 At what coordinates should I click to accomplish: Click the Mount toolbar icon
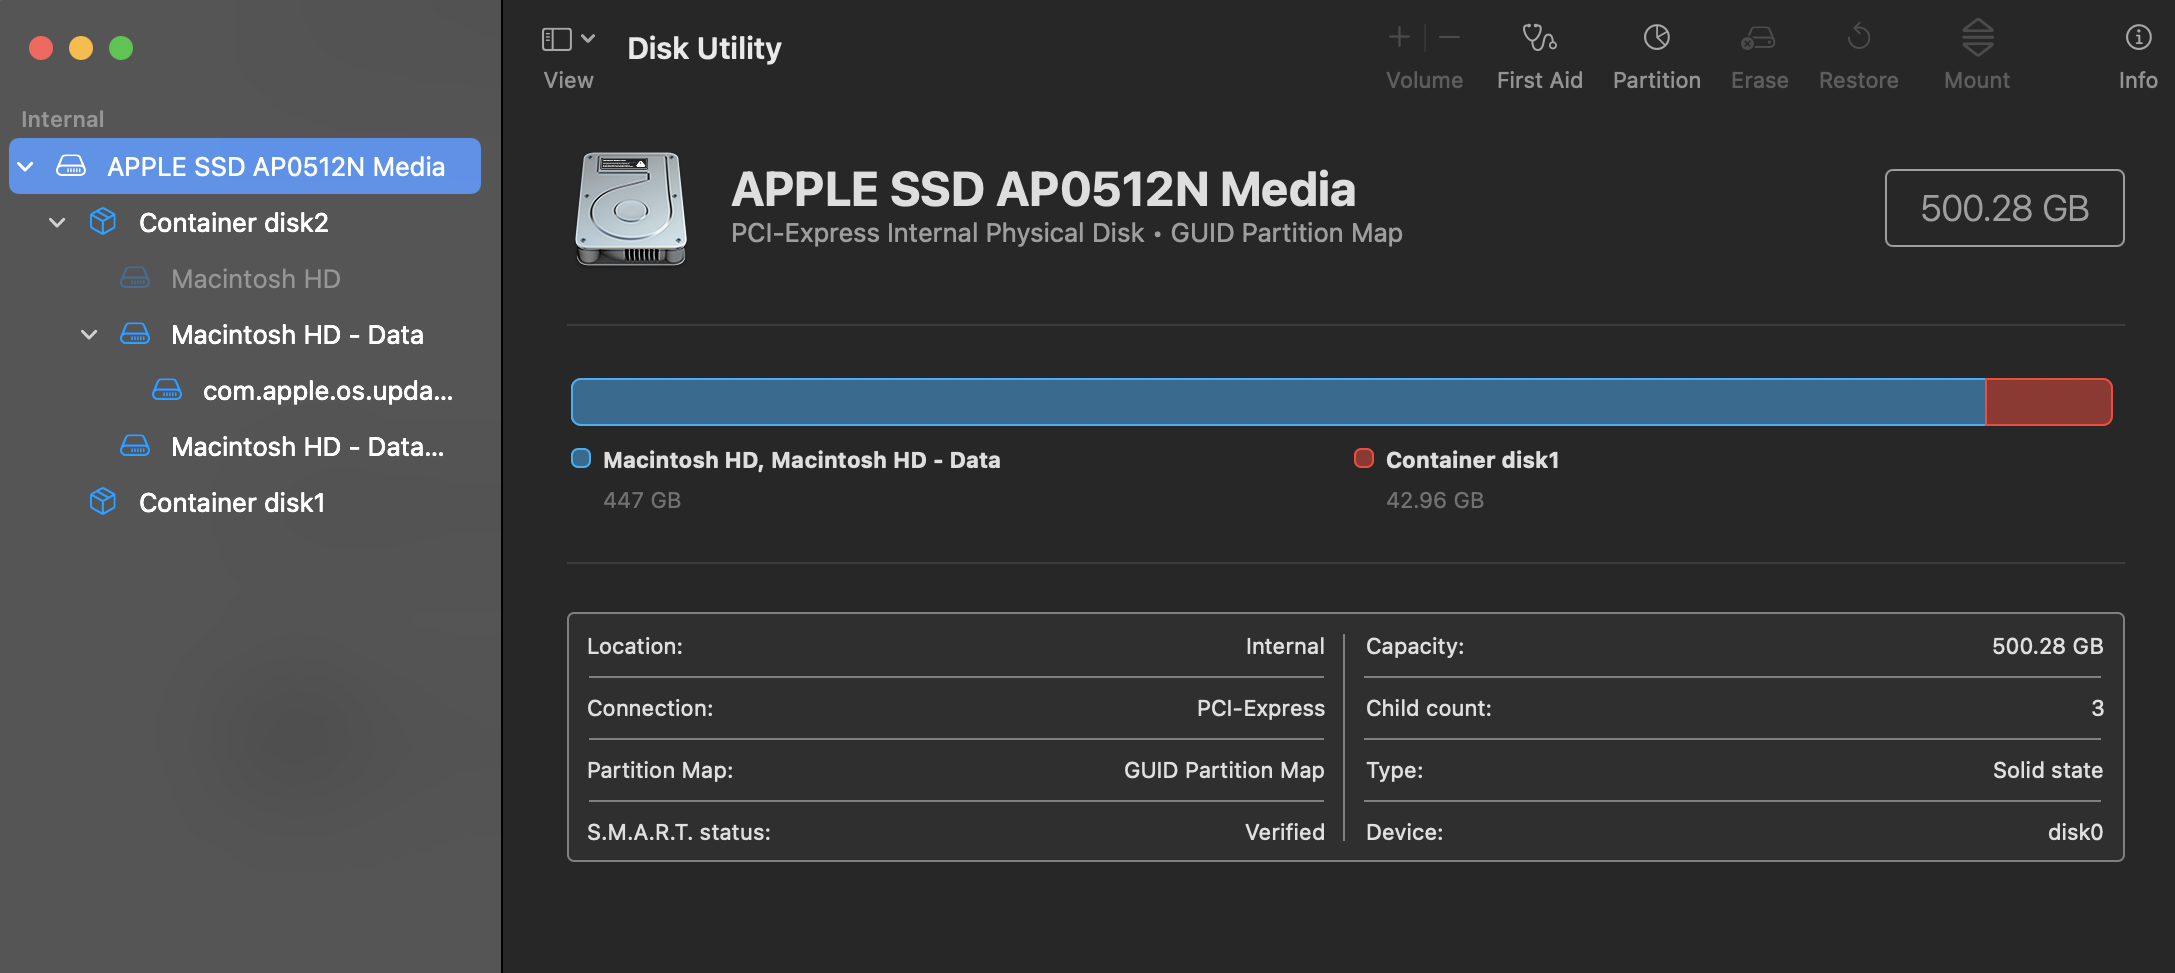1977,39
